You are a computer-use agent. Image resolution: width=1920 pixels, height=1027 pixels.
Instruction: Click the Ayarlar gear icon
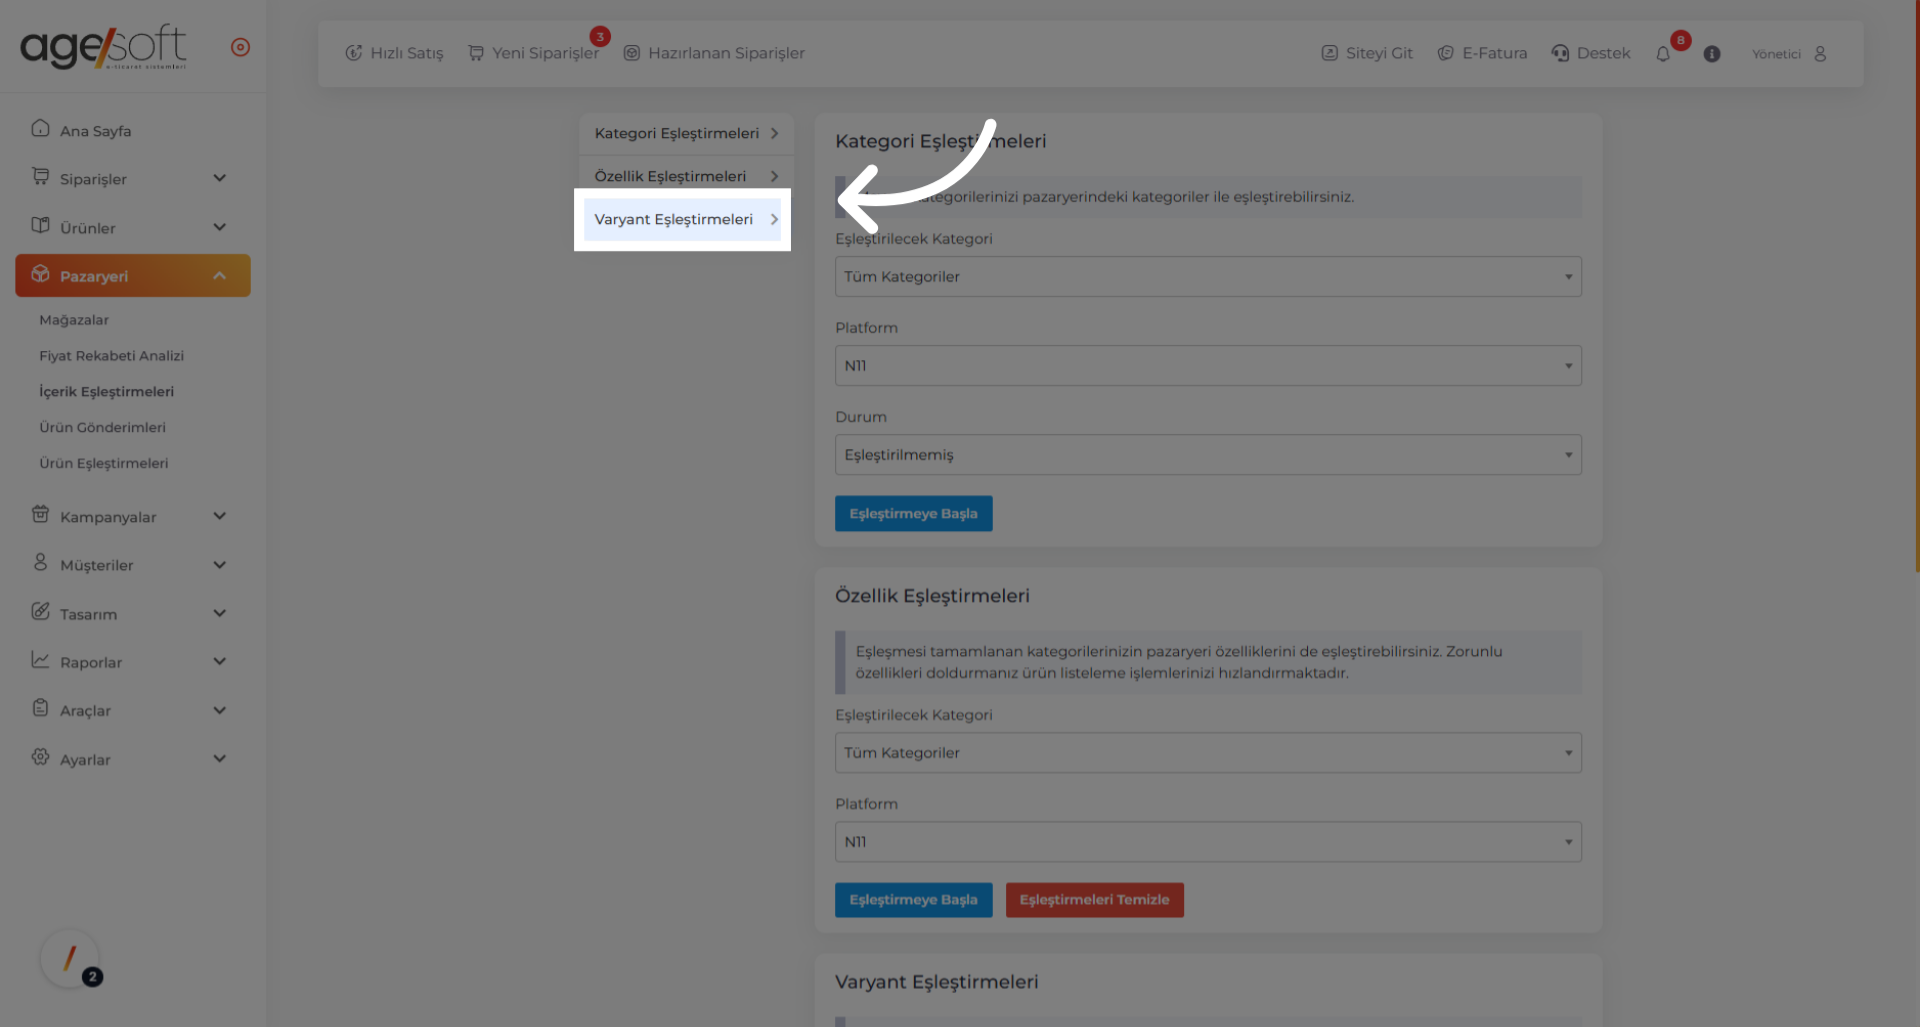40,757
